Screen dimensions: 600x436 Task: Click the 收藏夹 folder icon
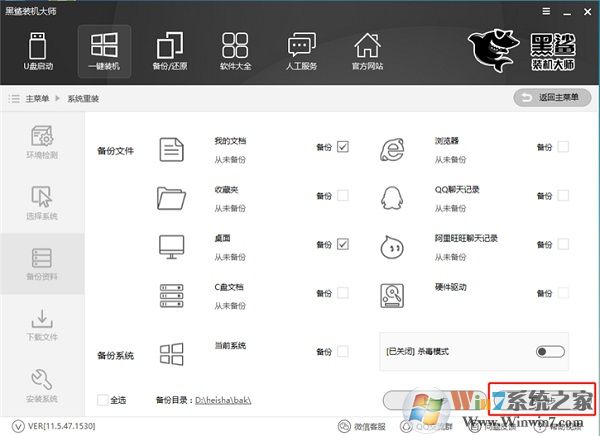tap(171, 198)
